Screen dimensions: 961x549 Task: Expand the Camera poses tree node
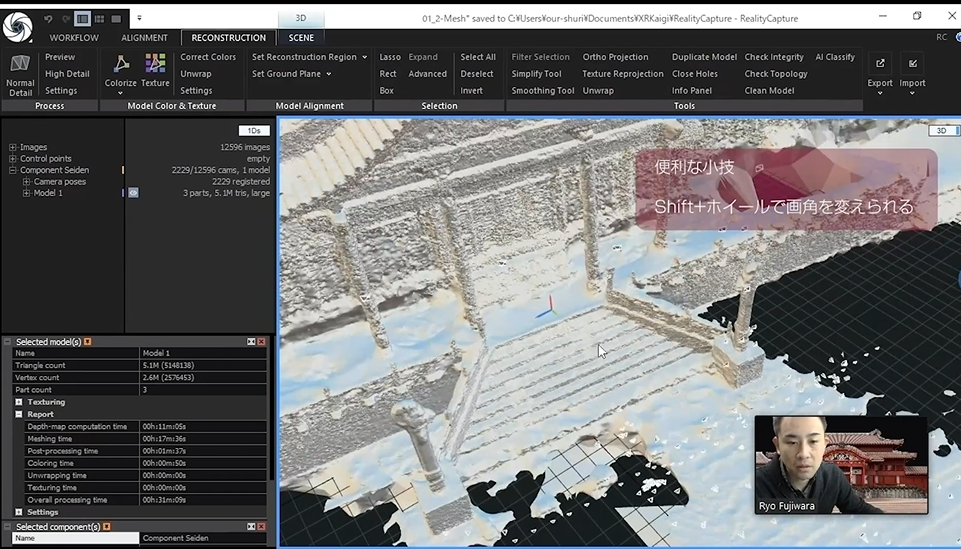coord(26,182)
